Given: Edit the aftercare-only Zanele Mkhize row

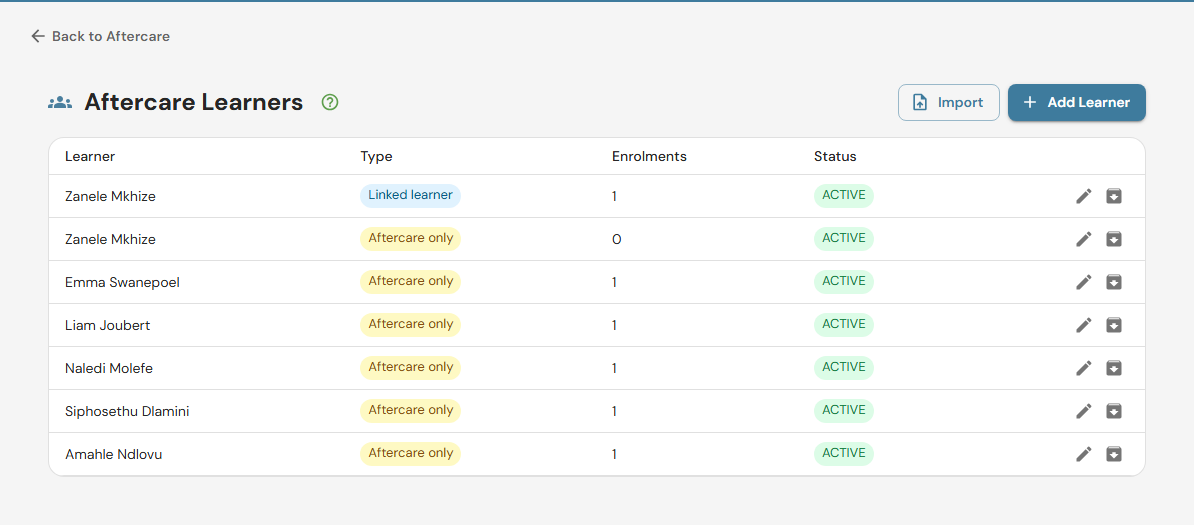Looking at the screenshot, I should click(x=1083, y=239).
